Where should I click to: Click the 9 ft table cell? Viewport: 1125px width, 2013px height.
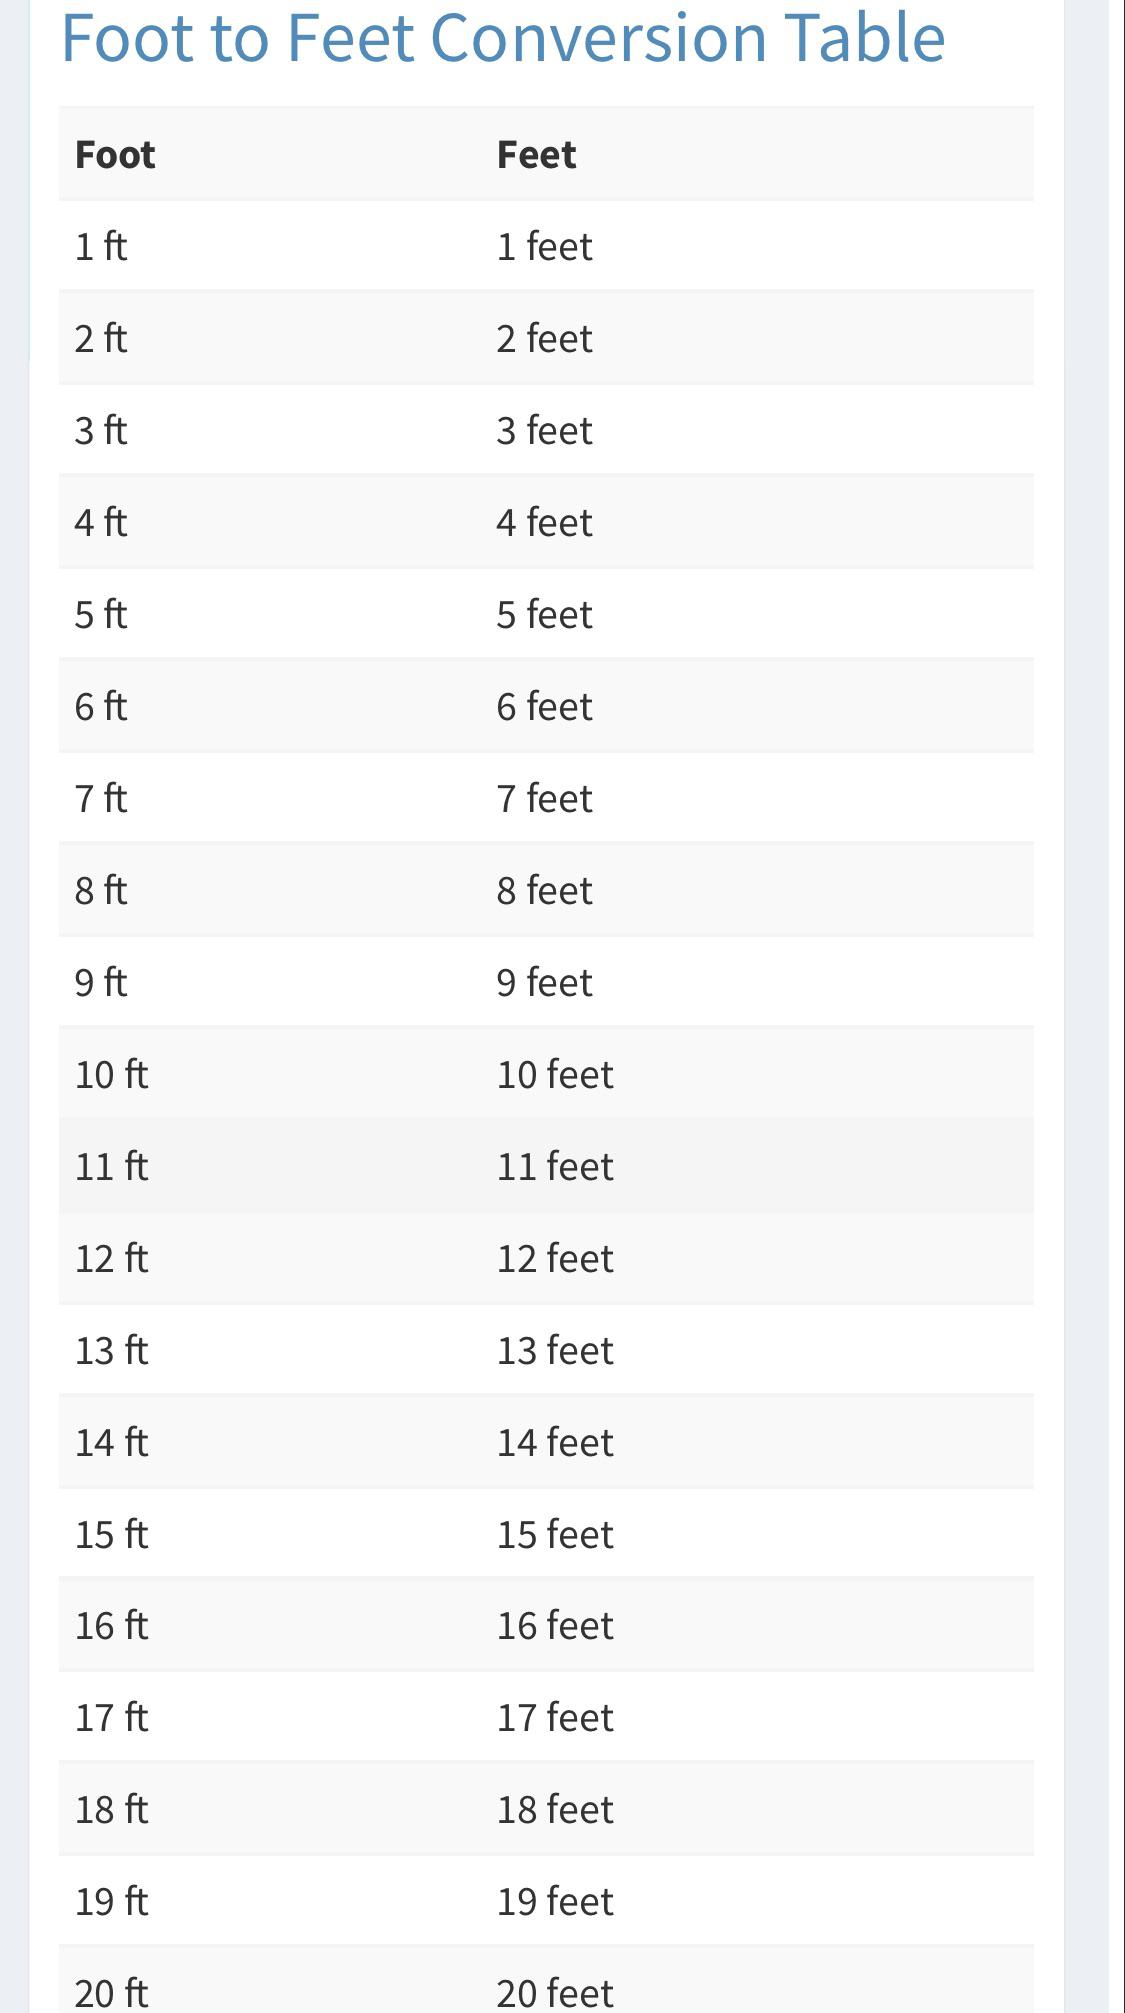(101, 983)
